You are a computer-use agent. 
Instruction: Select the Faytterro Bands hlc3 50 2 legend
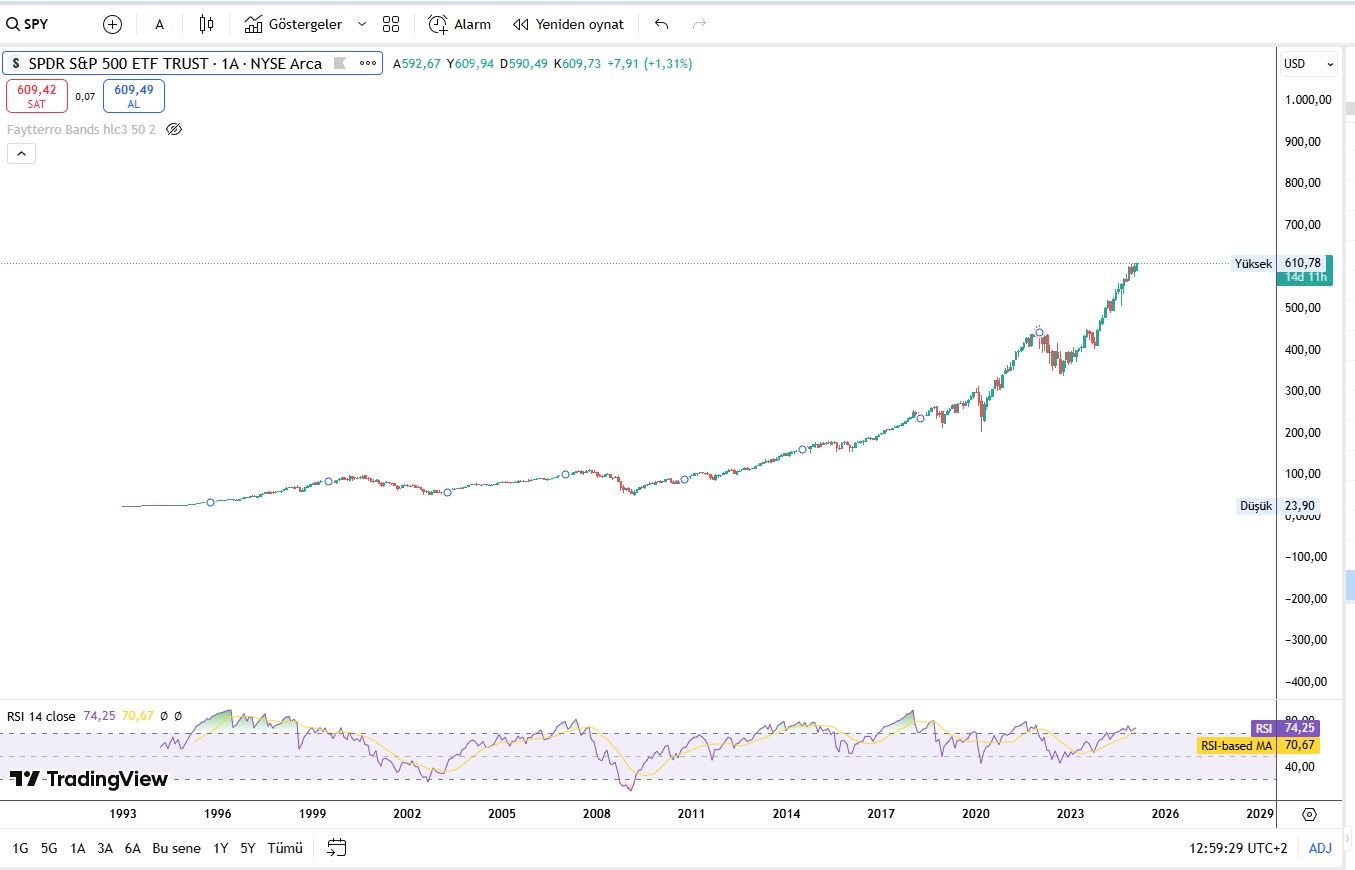click(81, 129)
